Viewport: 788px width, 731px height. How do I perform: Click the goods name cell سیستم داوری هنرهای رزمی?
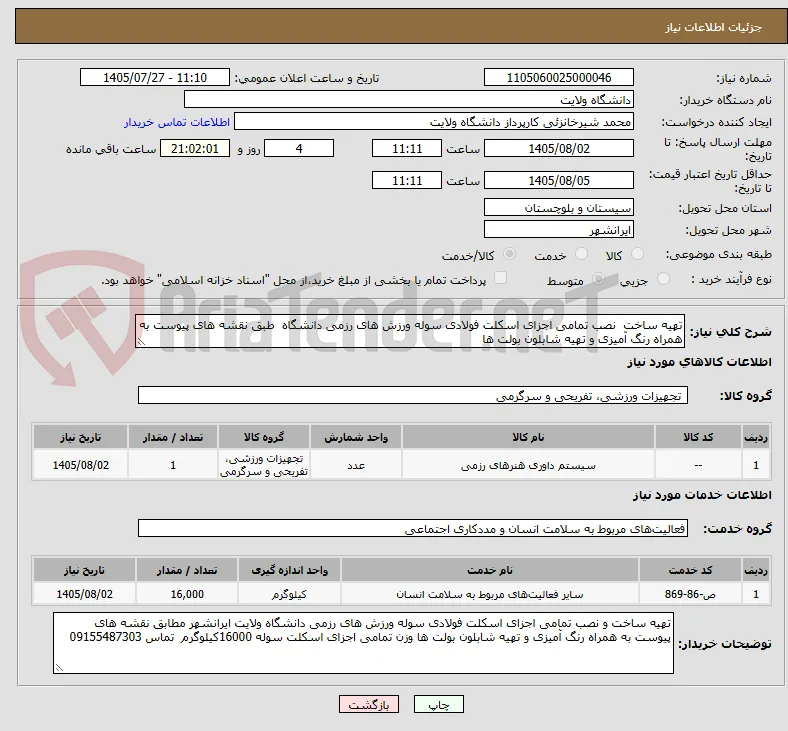click(x=528, y=465)
